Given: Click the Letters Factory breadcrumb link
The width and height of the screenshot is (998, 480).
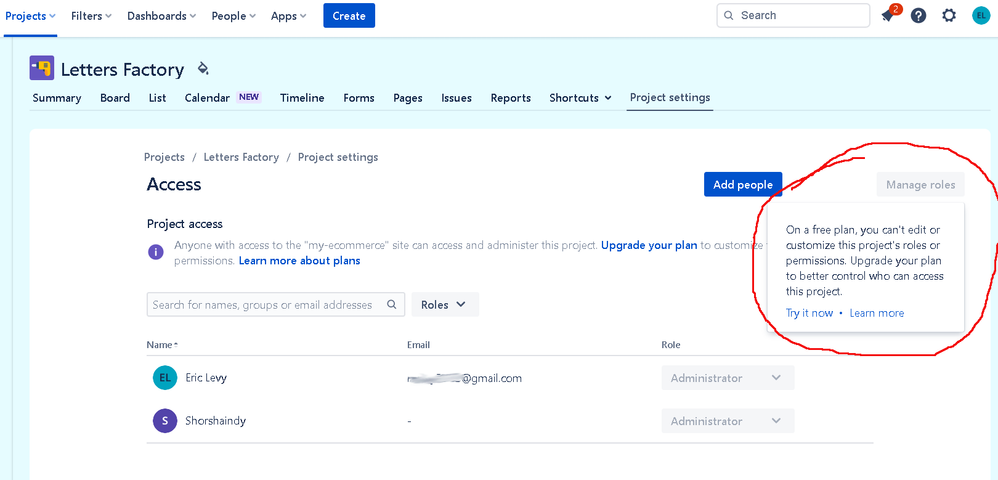Looking at the screenshot, I should pos(241,157).
